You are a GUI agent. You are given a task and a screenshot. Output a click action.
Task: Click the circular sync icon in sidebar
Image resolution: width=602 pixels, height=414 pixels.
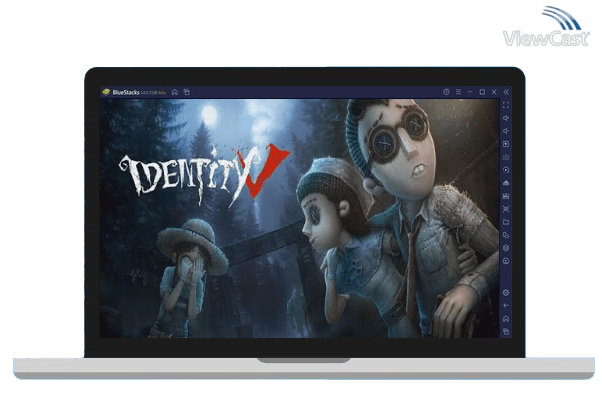coord(506,170)
